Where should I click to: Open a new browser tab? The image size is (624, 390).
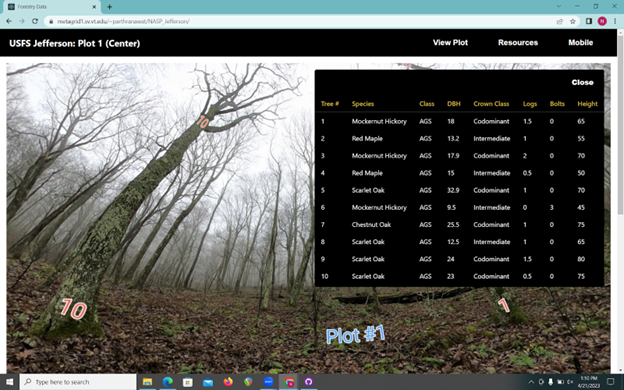pyautogui.click(x=109, y=7)
